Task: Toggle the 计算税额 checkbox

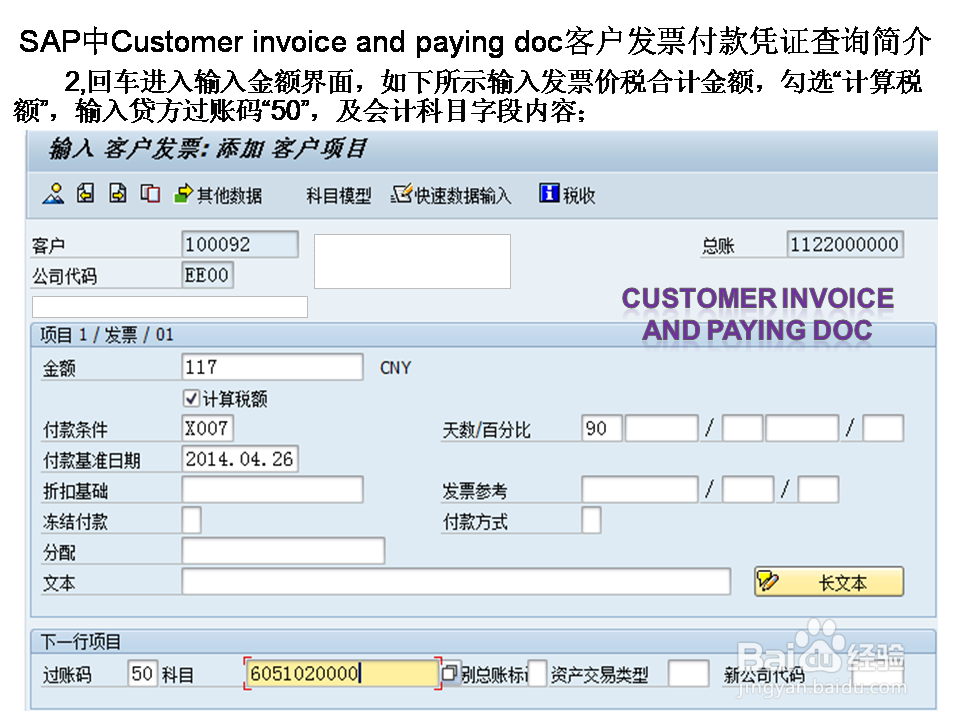Action: click(x=191, y=399)
